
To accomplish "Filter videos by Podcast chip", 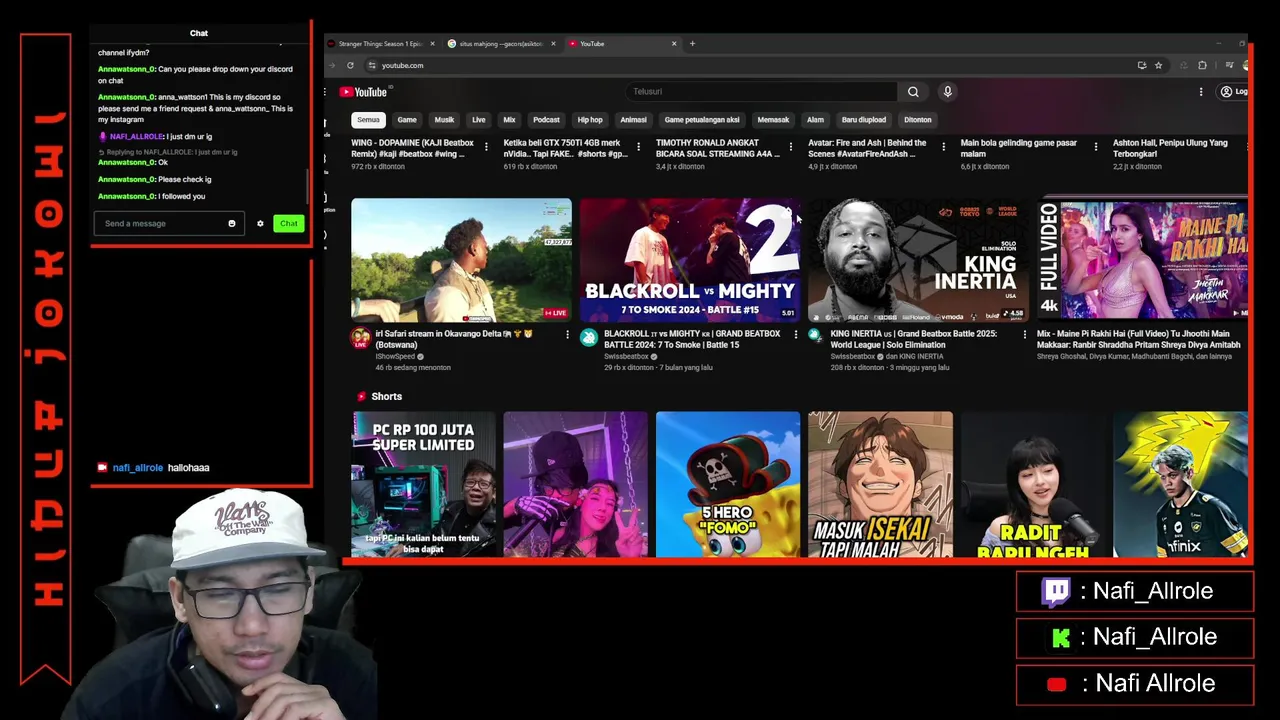I will coord(546,120).
